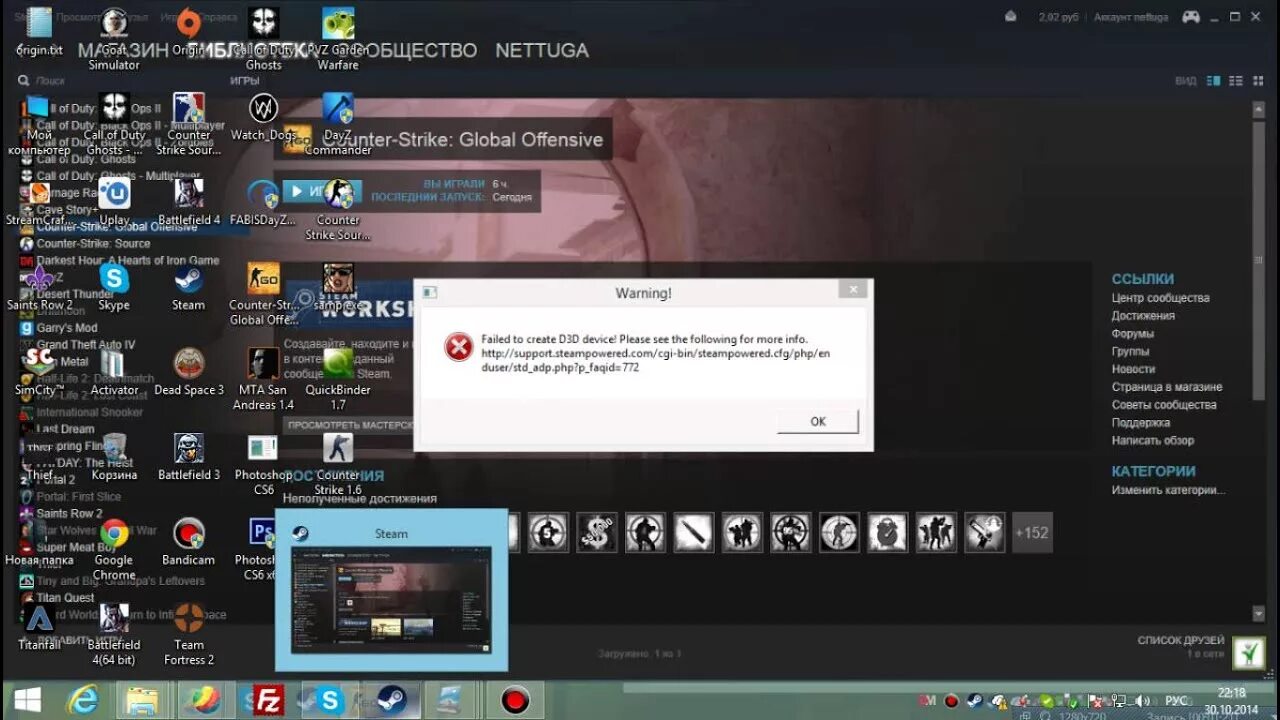Open the Battlefield 4(64 bit) desktop icon

coord(114,635)
